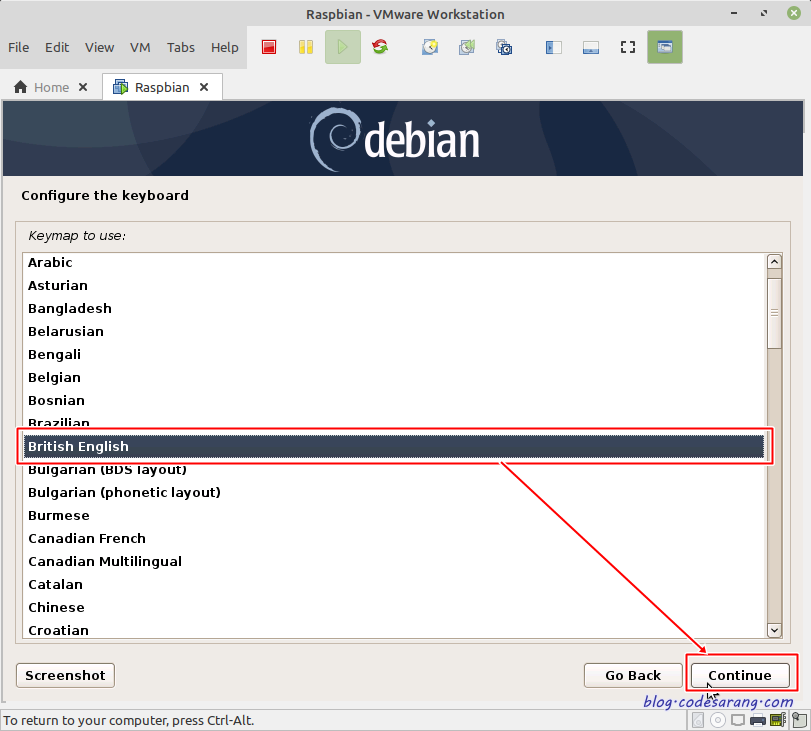Click the green console view icon

pos(665,47)
